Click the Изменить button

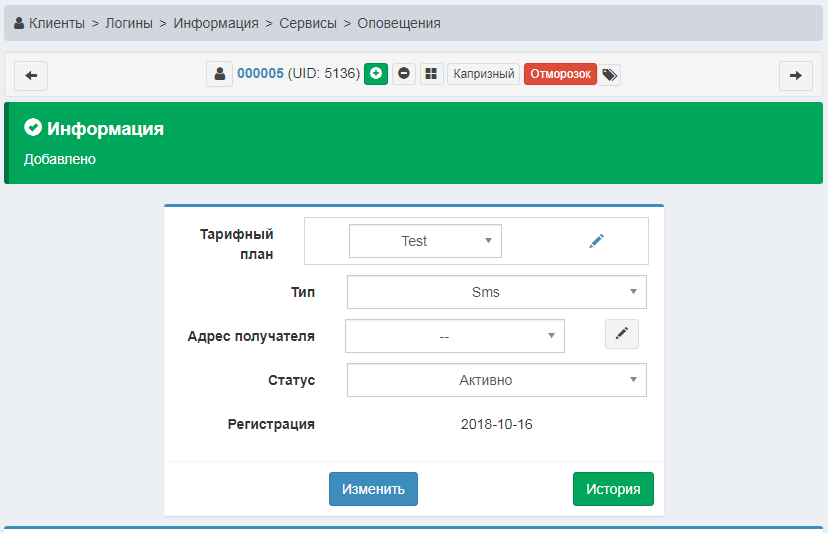[x=373, y=489]
